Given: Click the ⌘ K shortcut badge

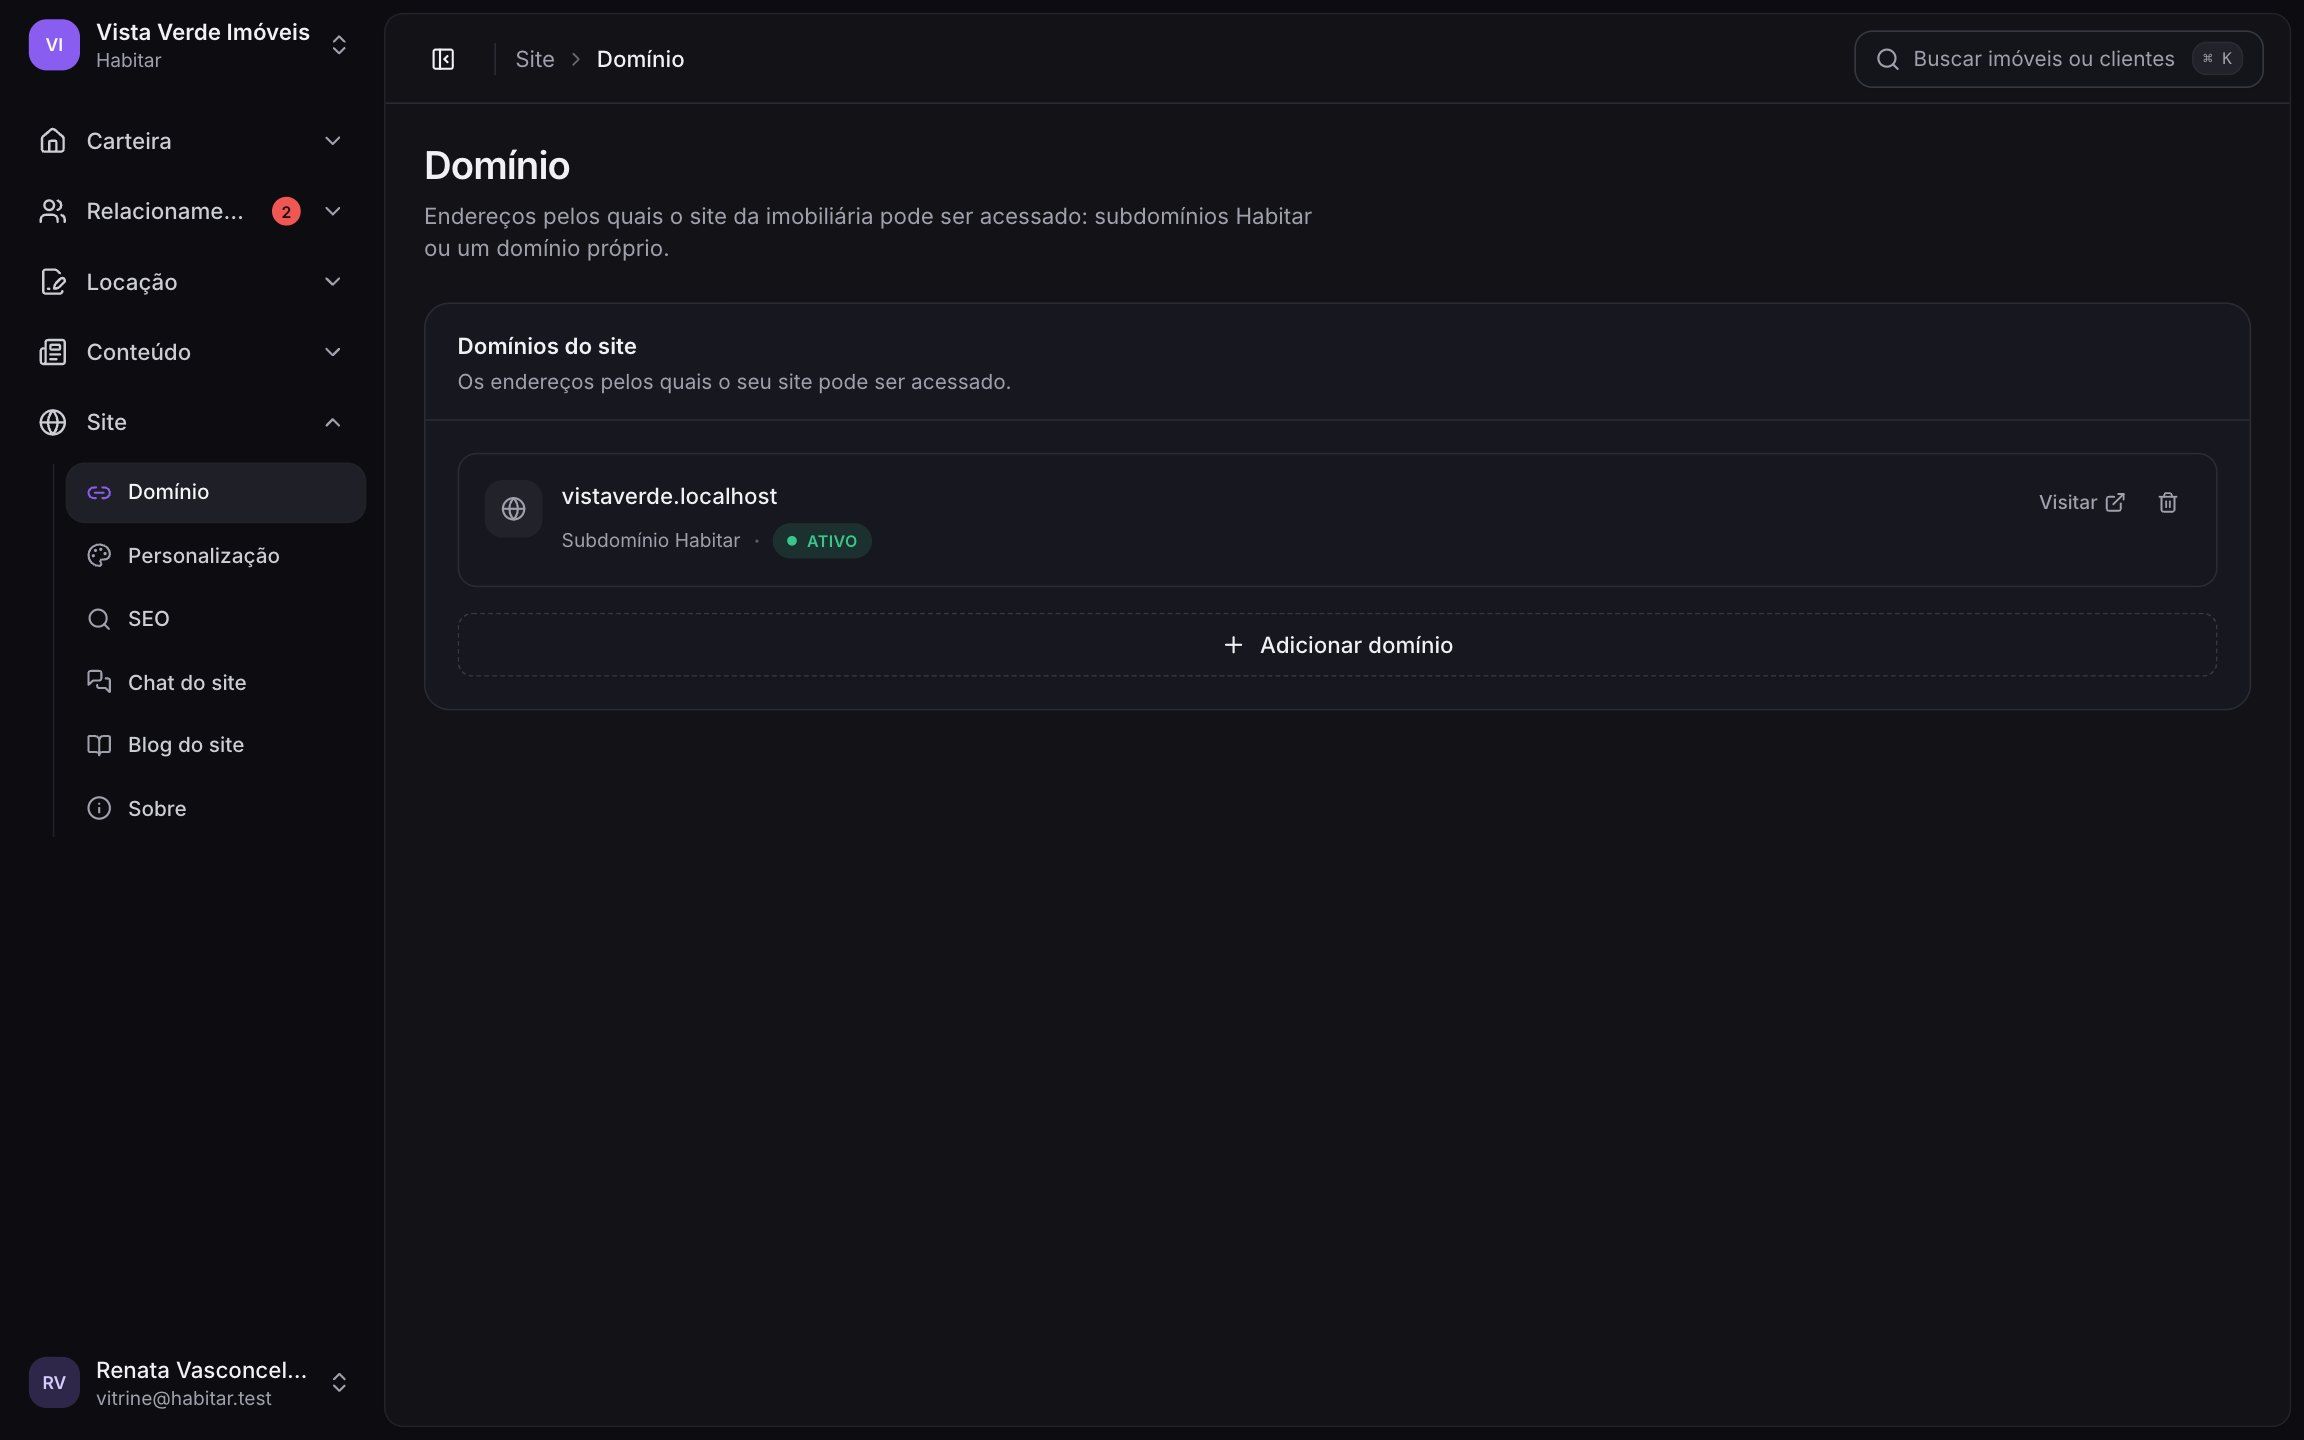Looking at the screenshot, I should tap(2216, 59).
